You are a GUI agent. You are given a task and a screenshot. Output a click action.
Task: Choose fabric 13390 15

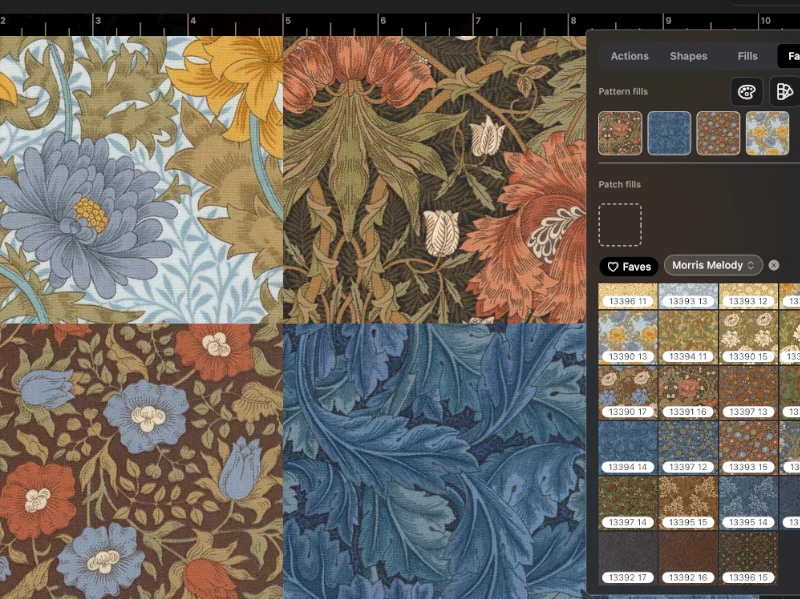pyautogui.click(x=748, y=337)
